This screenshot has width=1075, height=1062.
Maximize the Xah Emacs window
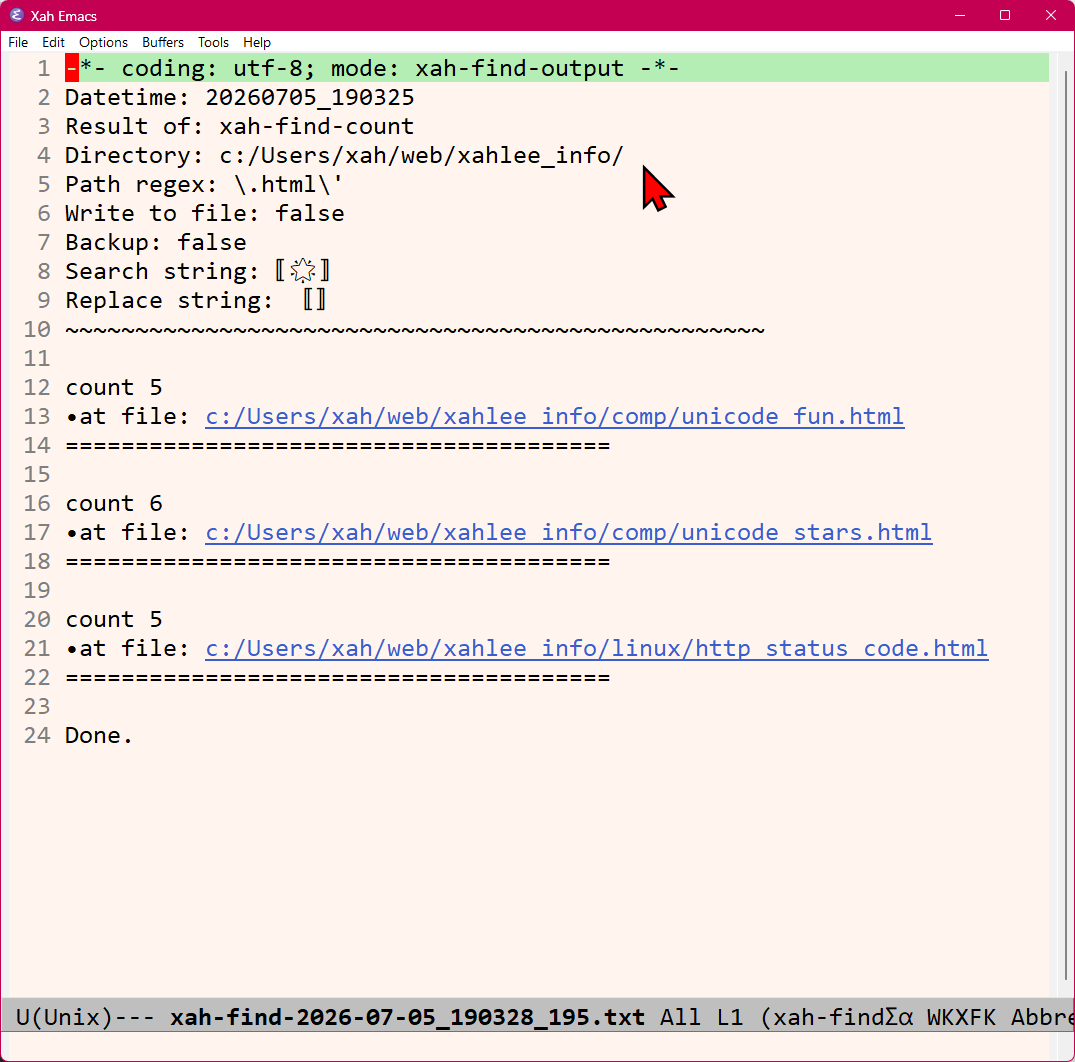tap(1005, 15)
